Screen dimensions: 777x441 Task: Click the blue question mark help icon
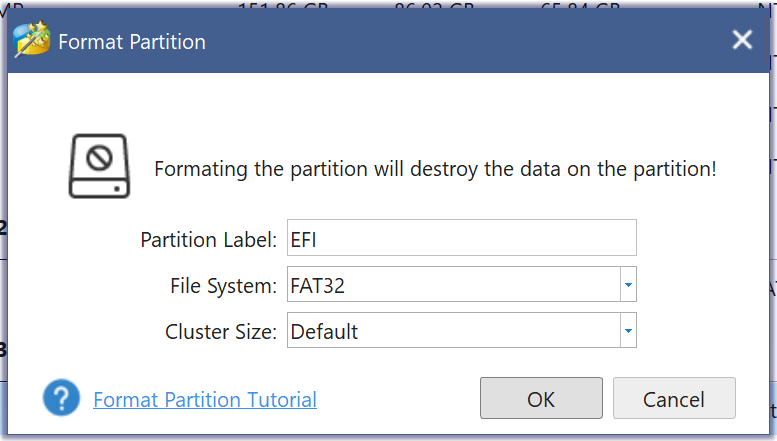(x=61, y=399)
